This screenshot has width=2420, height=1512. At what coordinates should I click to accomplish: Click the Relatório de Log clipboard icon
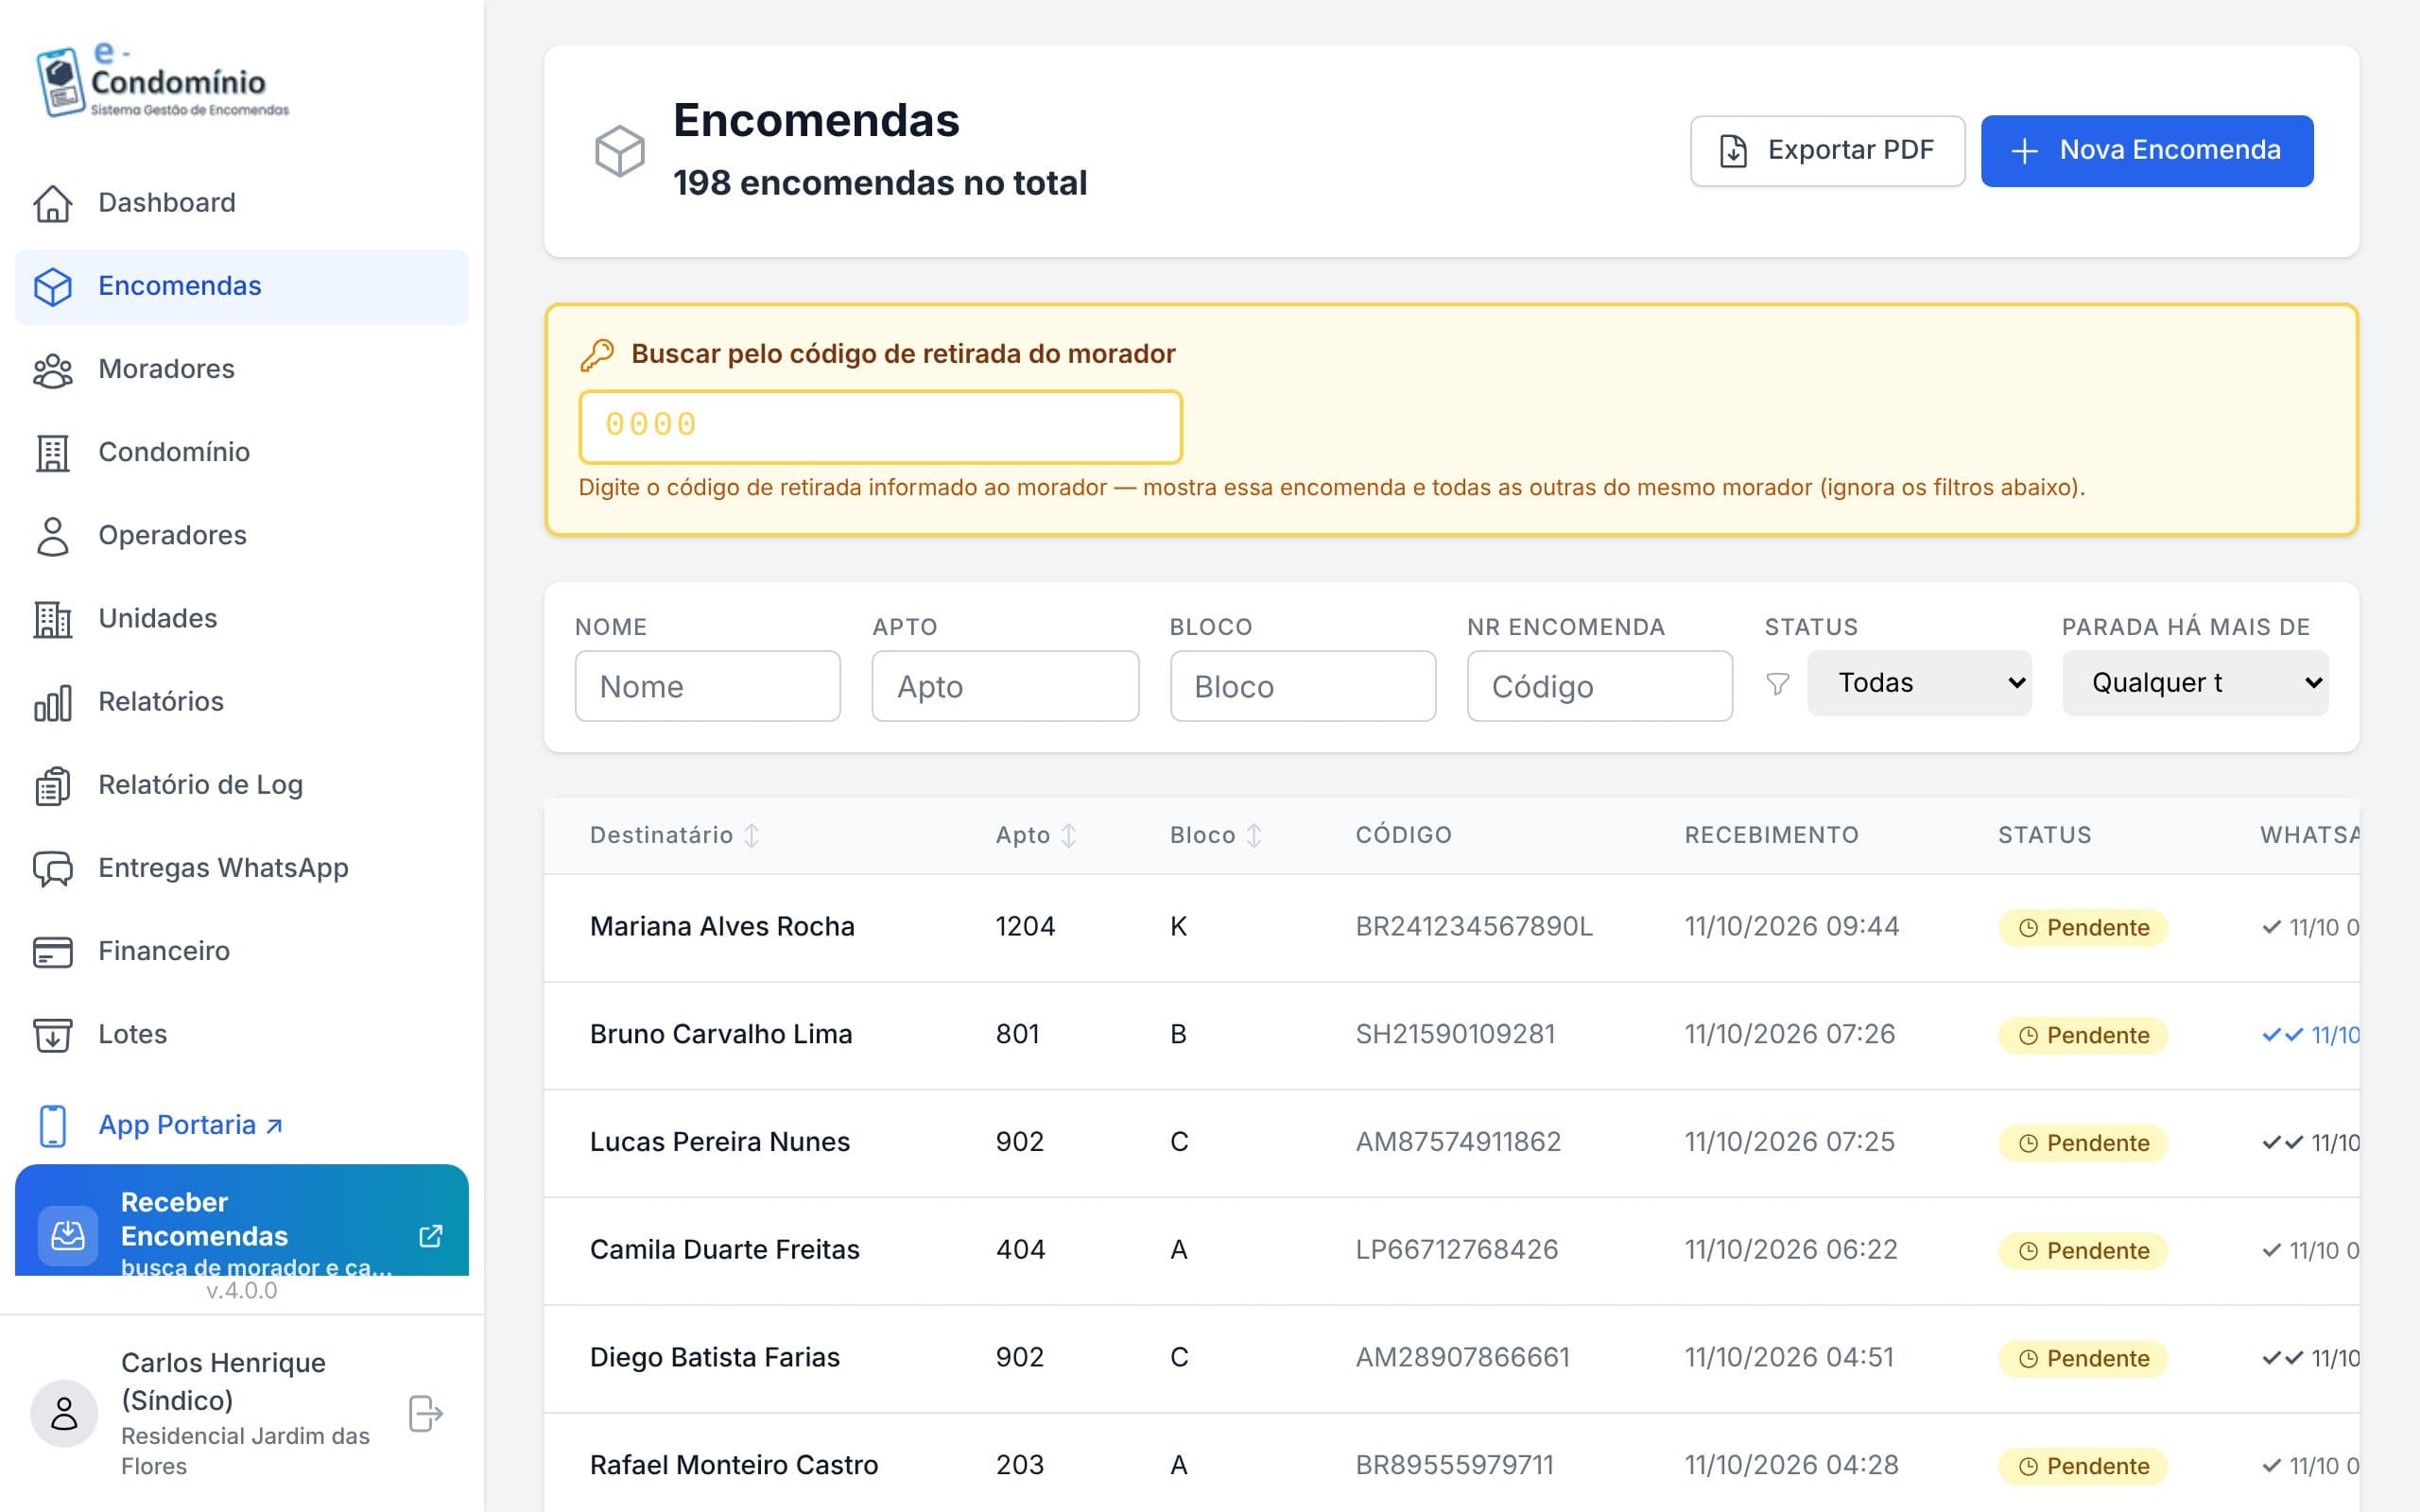[x=53, y=785]
